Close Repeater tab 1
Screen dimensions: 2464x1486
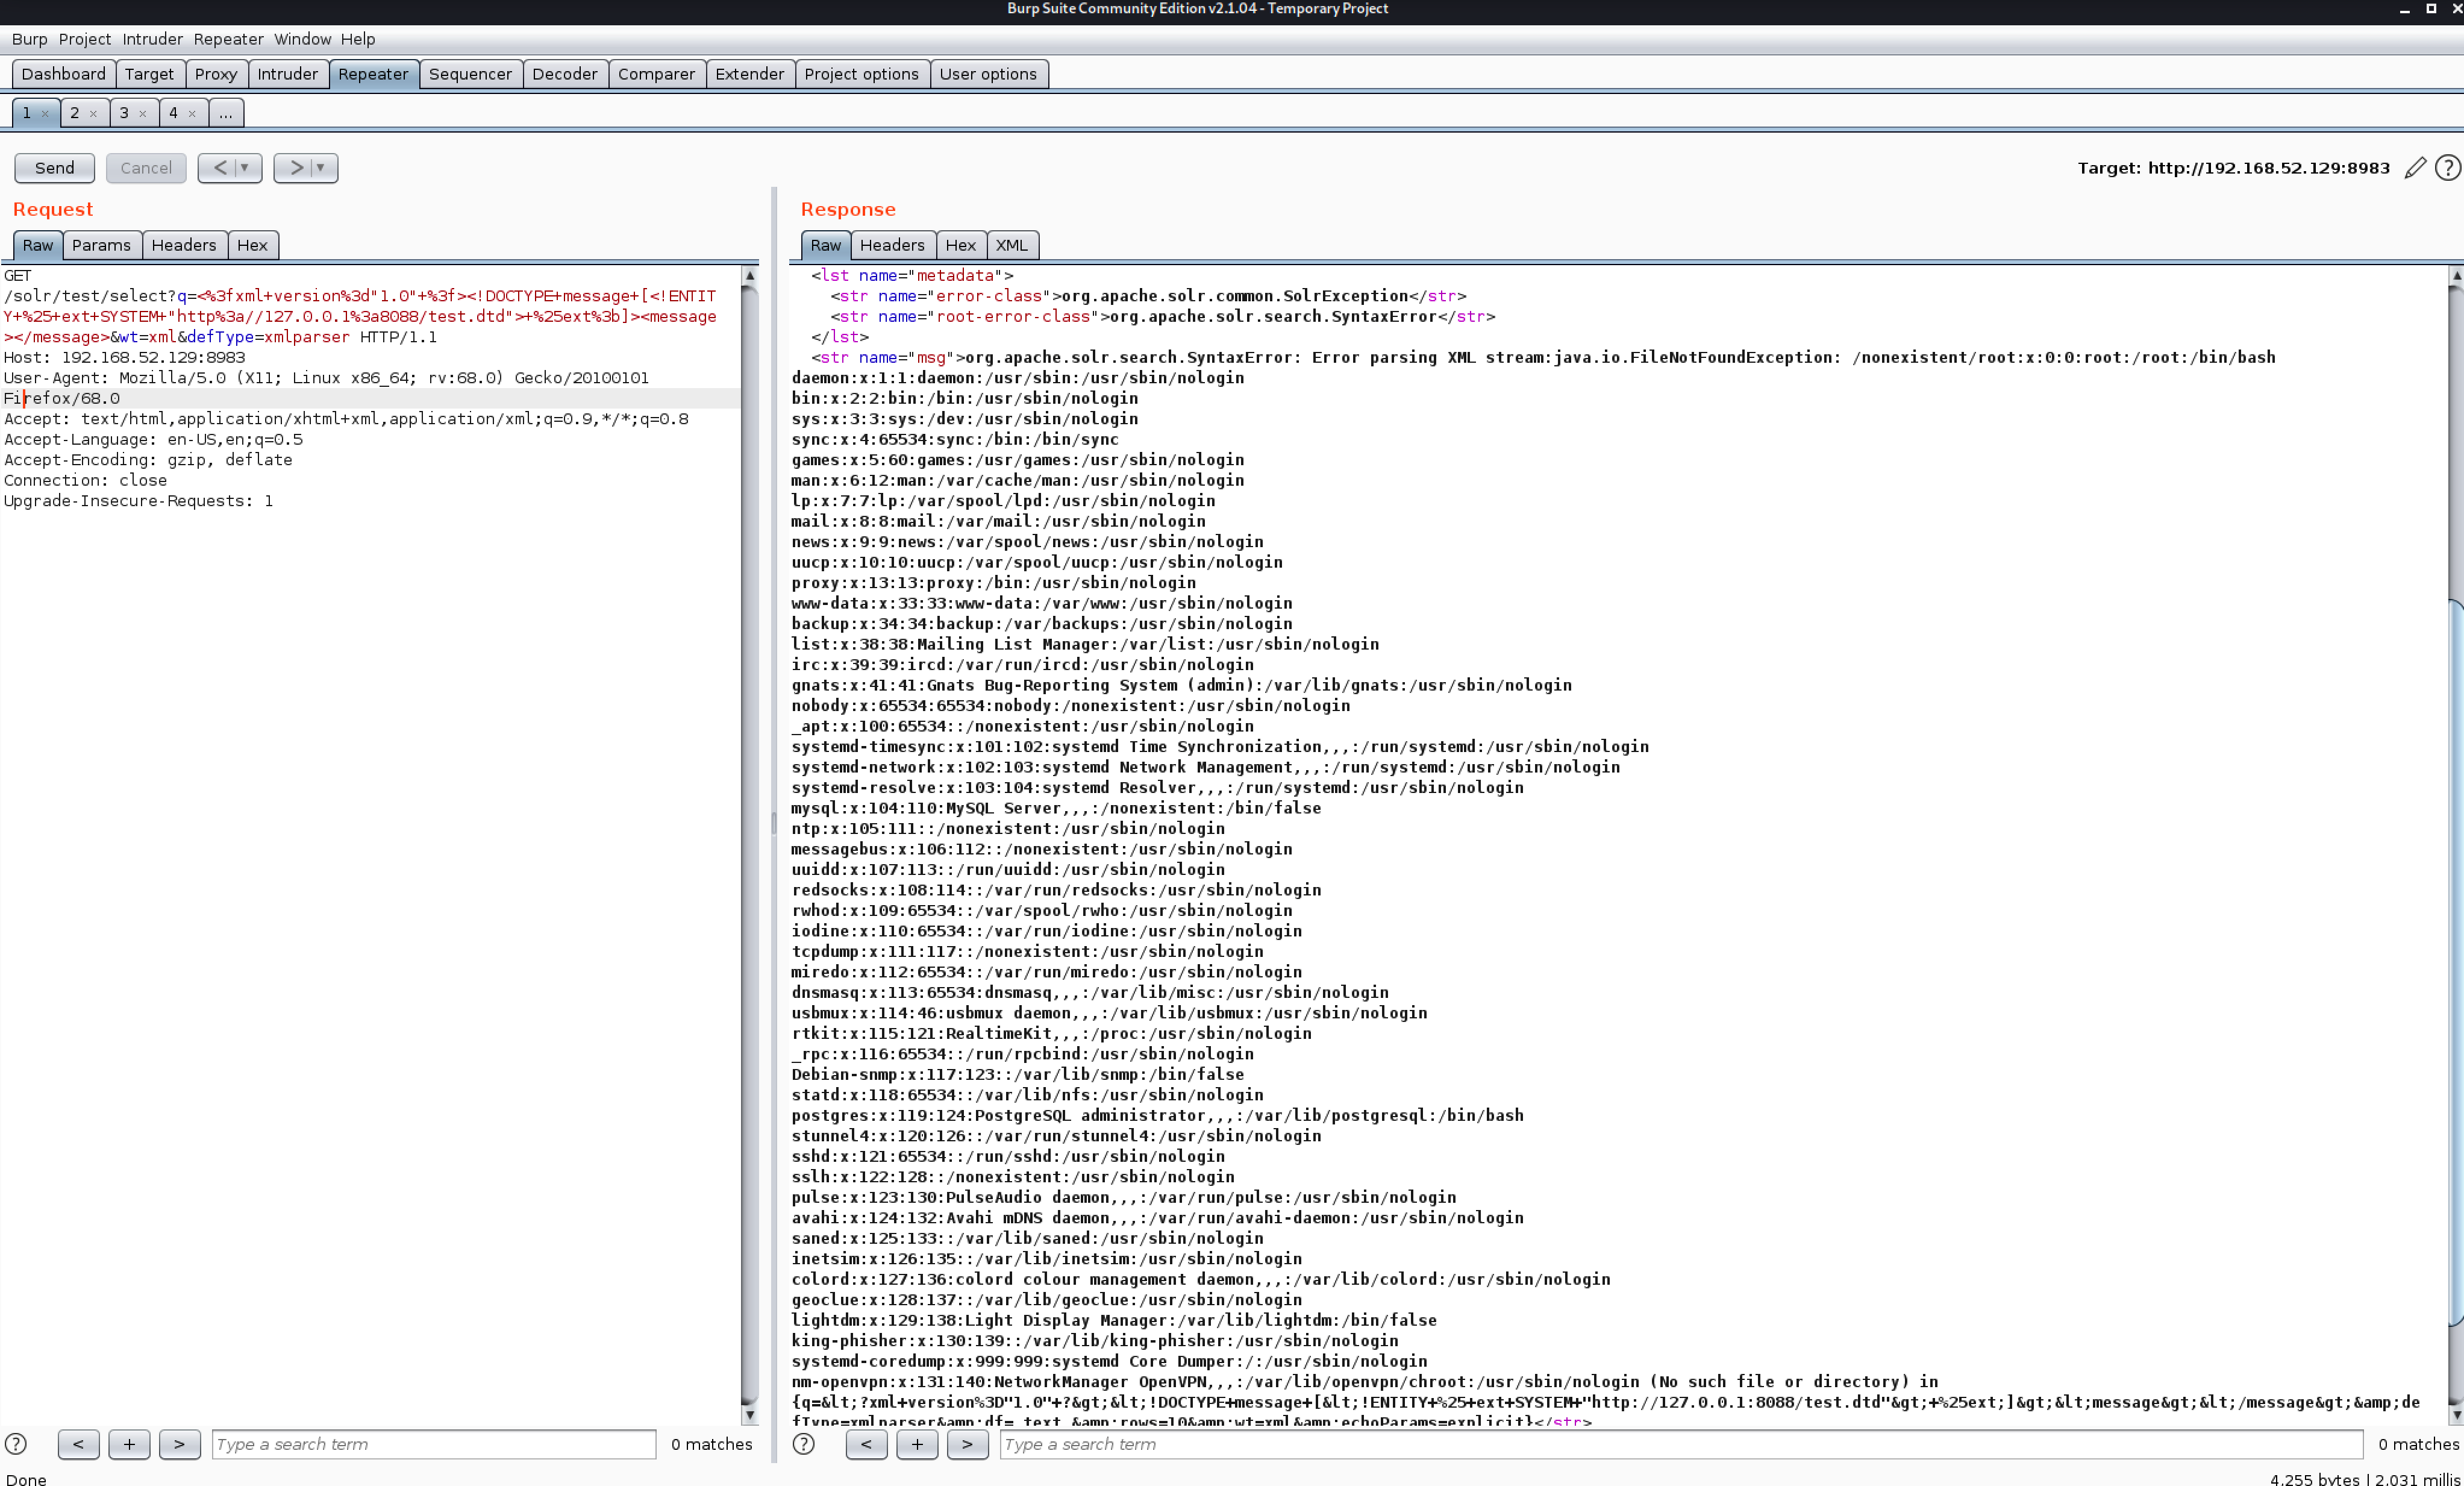[45, 114]
